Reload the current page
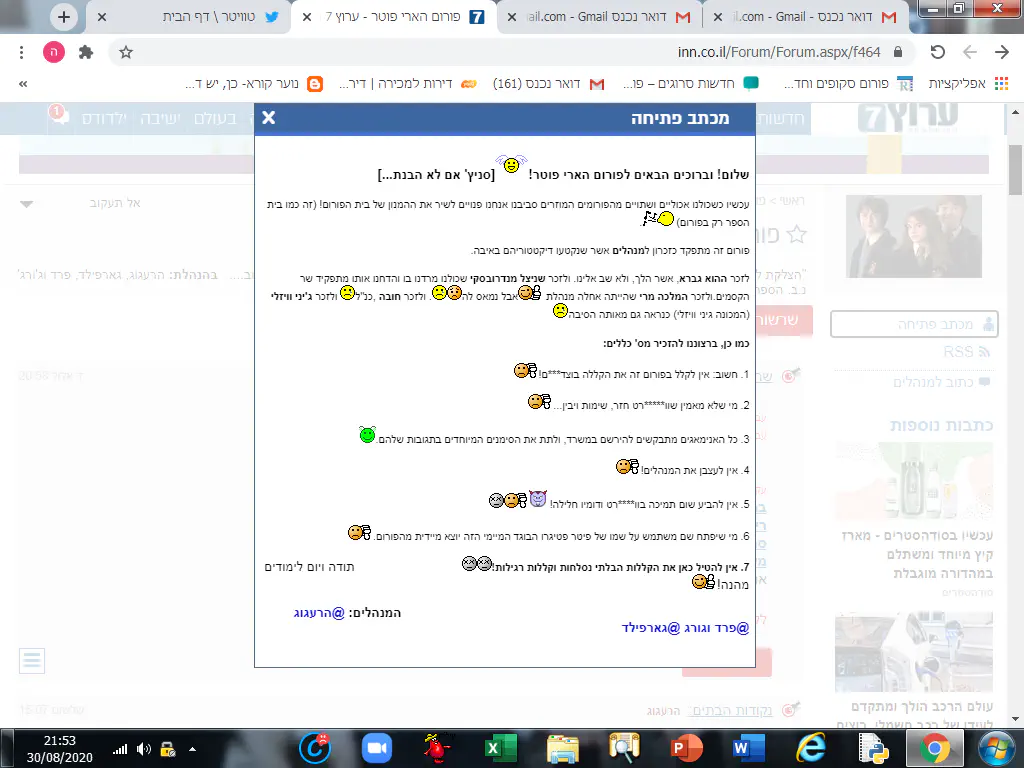The height and width of the screenshot is (768, 1024). click(937, 52)
